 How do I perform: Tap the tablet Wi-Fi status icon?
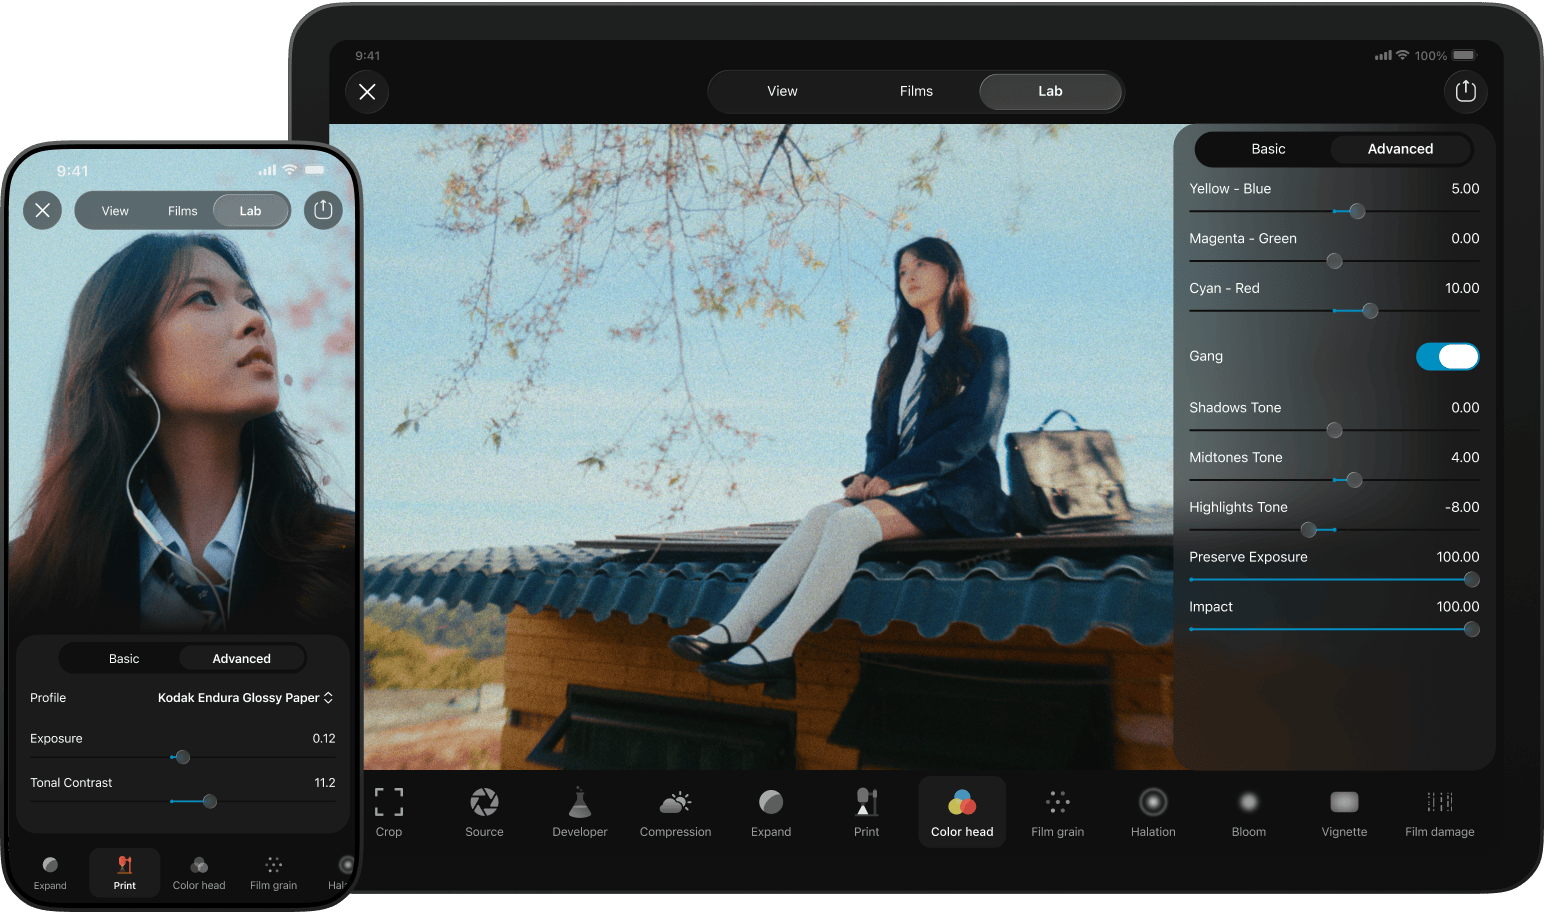point(1402,55)
